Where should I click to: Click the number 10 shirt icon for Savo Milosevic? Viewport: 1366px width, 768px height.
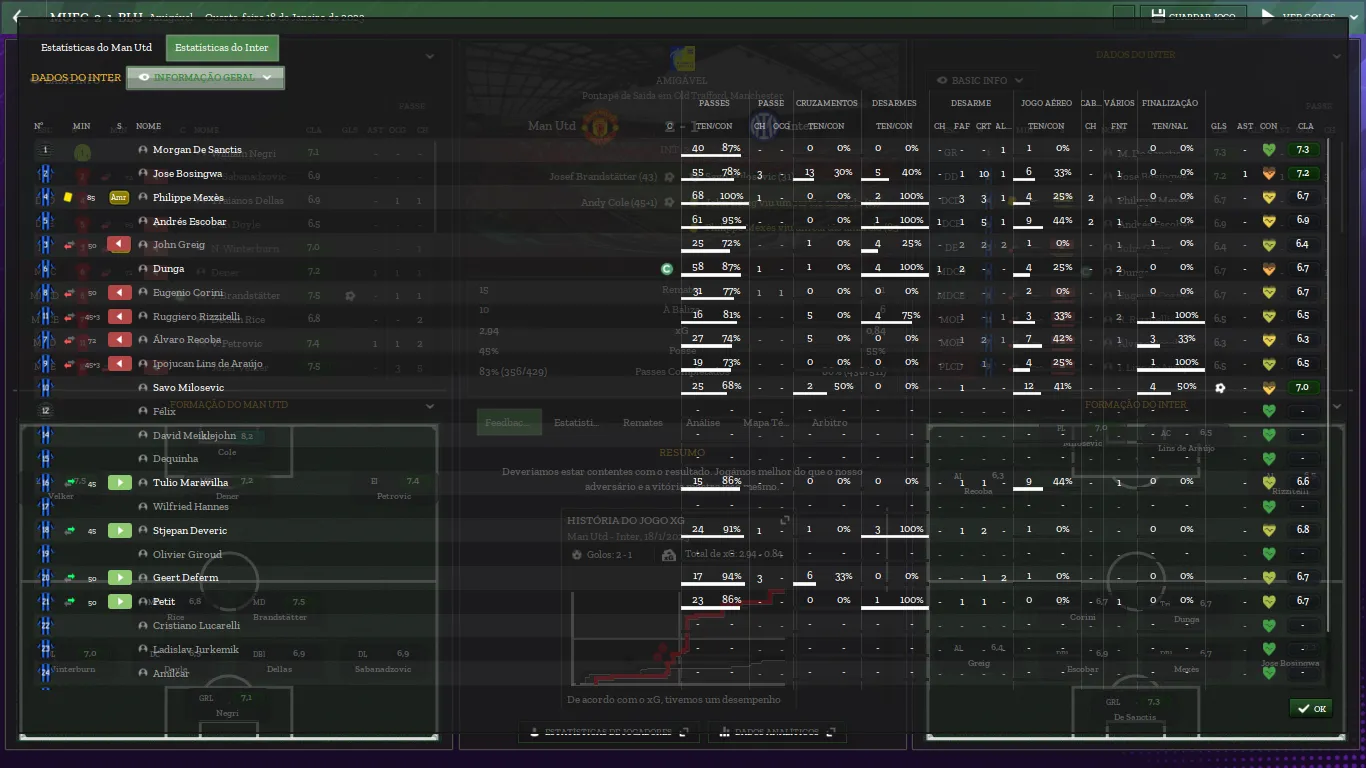[x=45, y=388]
